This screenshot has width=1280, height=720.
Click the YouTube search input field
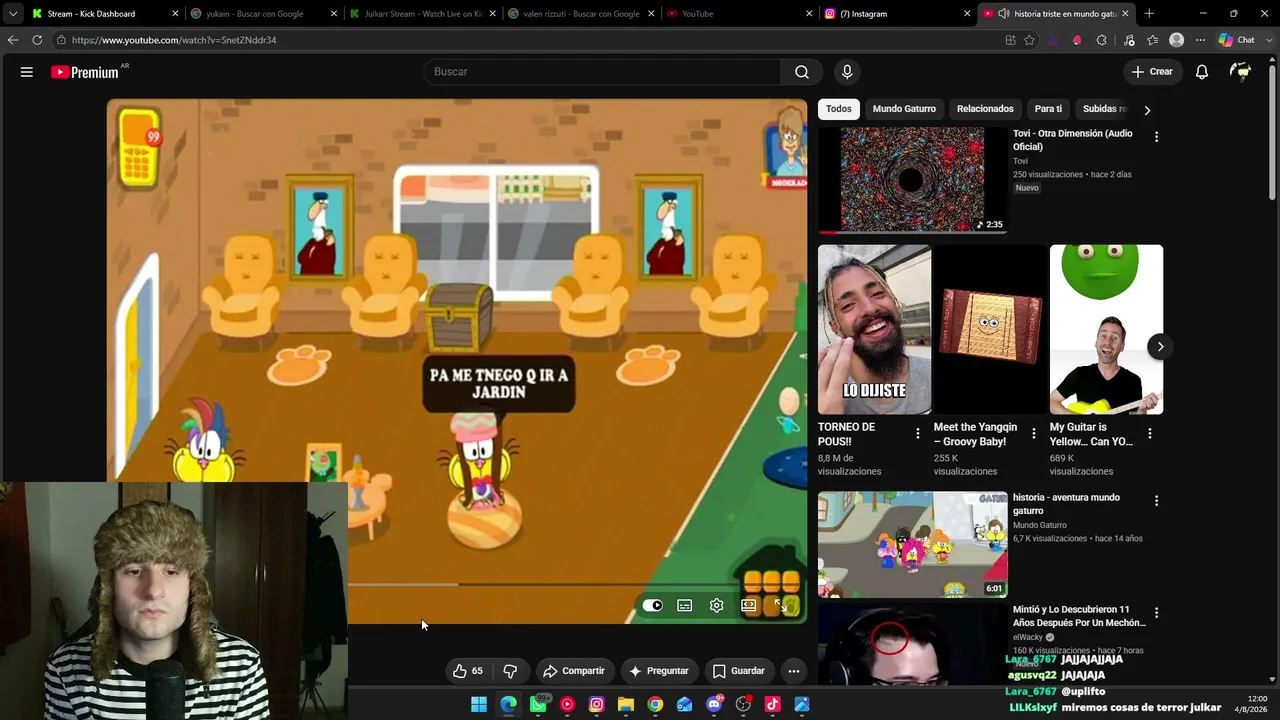click(x=602, y=72)
